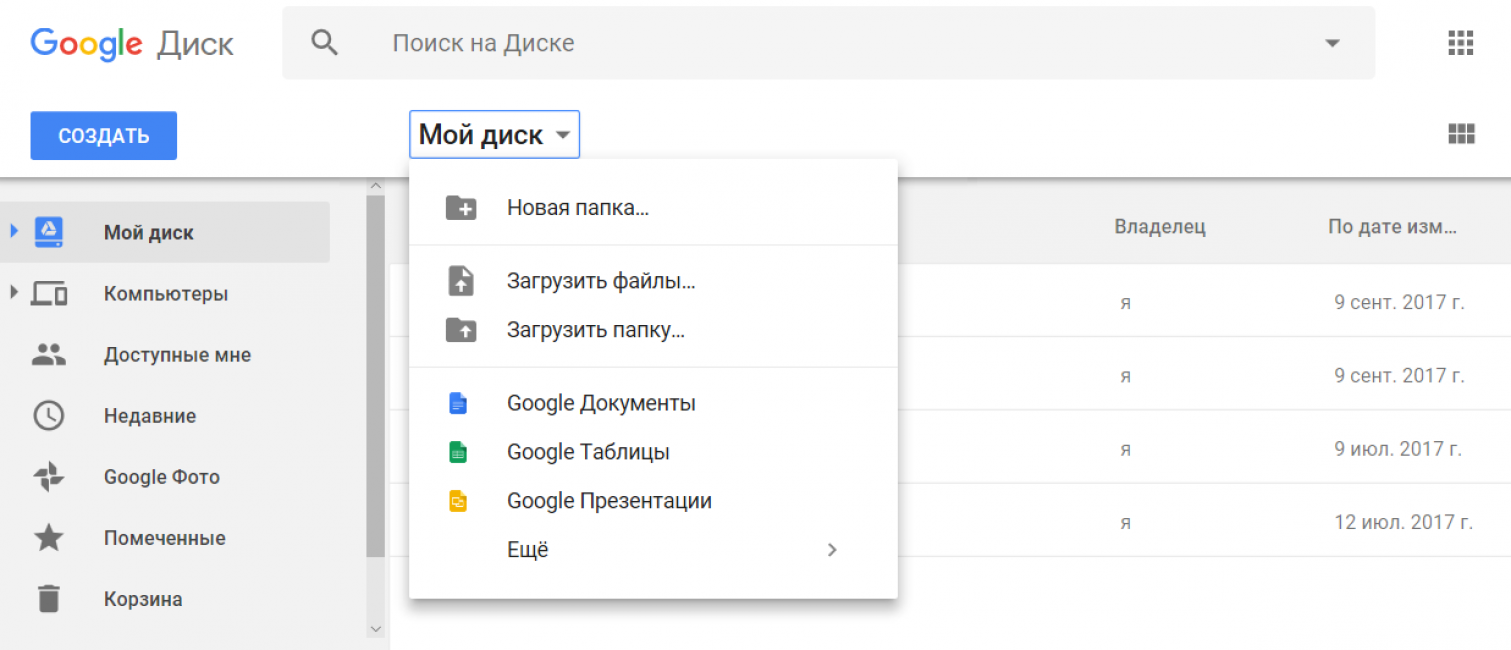Click the search magnifier icon
The image size is (1511, 650).
coord(324,43)
